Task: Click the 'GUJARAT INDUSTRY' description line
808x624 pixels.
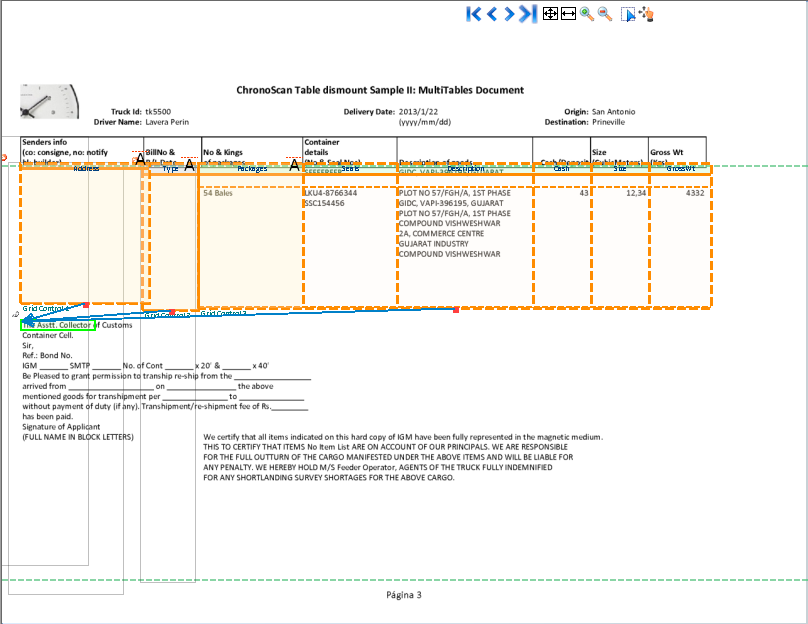Action: (x=434, y=244)
